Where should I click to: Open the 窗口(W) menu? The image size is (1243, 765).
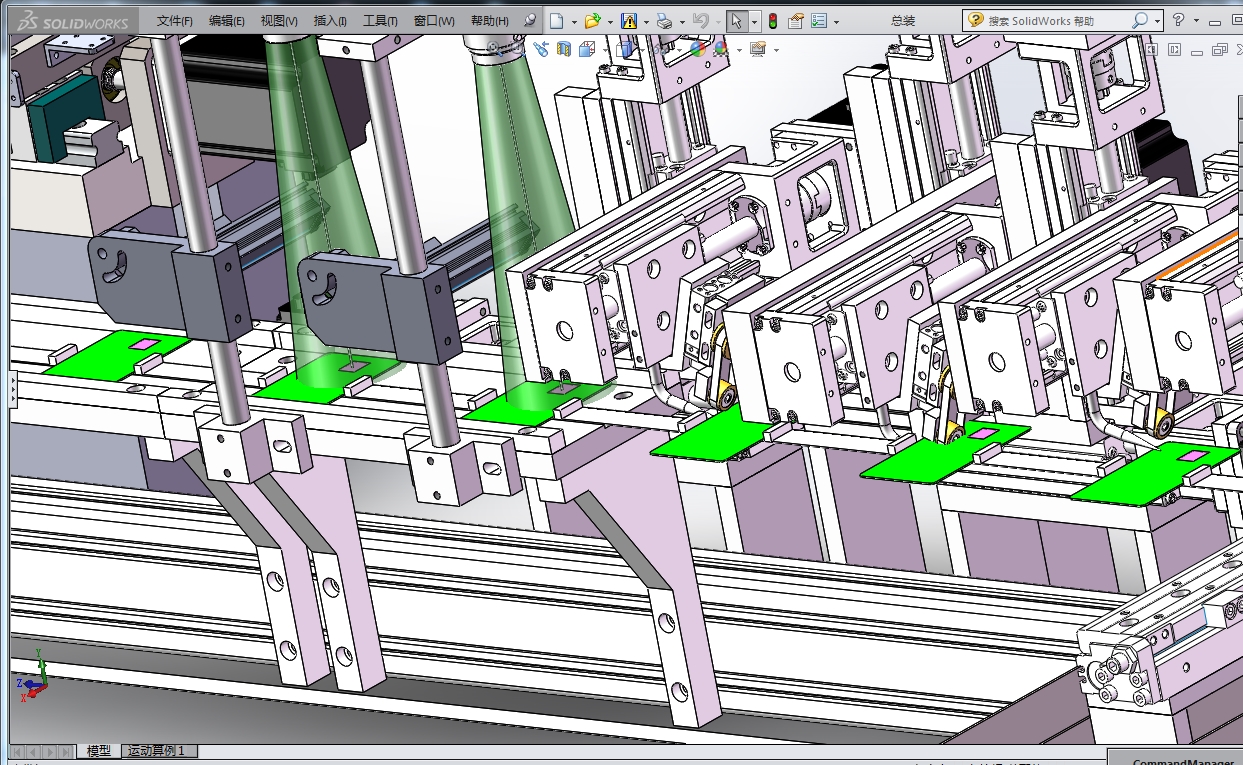(x=434, y=21)
